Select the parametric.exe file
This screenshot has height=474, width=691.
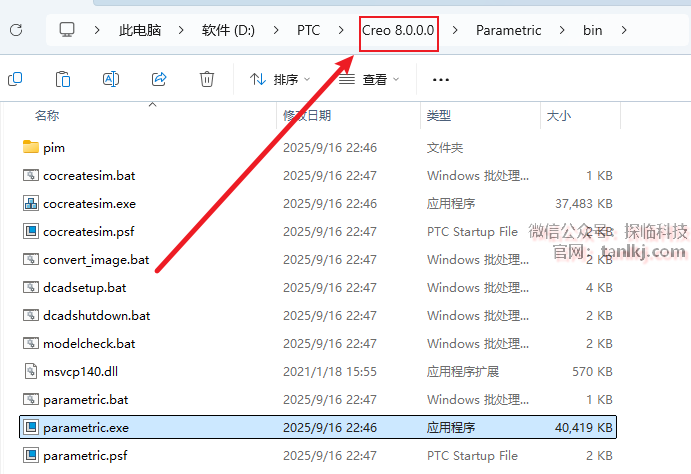[86, 428]
